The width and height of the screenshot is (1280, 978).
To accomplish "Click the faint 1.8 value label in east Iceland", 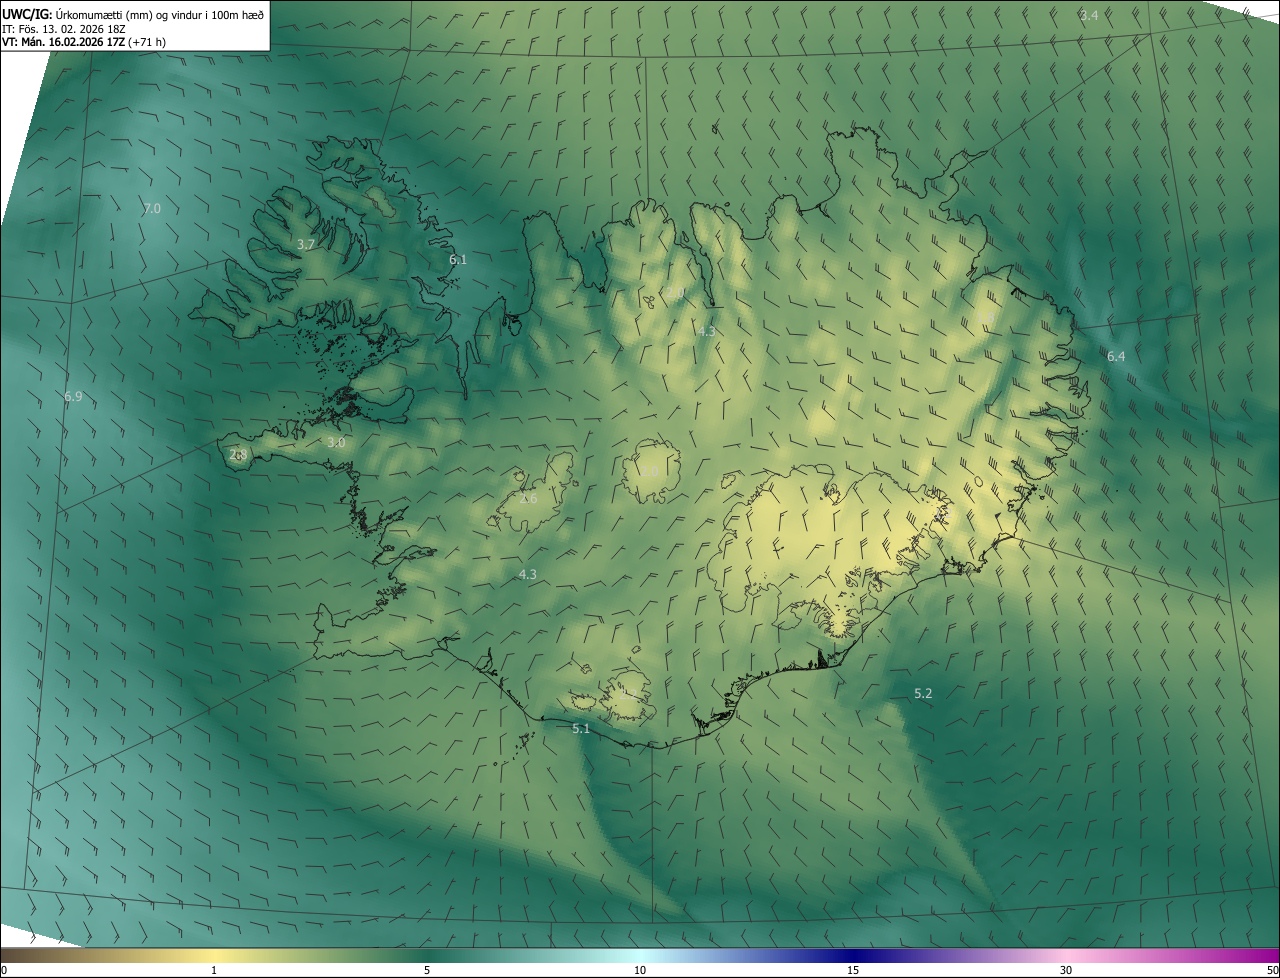I will [985, 318].
